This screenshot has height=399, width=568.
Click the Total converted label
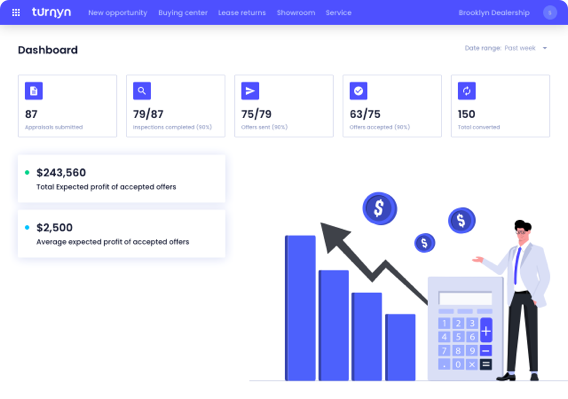[x=479, y=127]
